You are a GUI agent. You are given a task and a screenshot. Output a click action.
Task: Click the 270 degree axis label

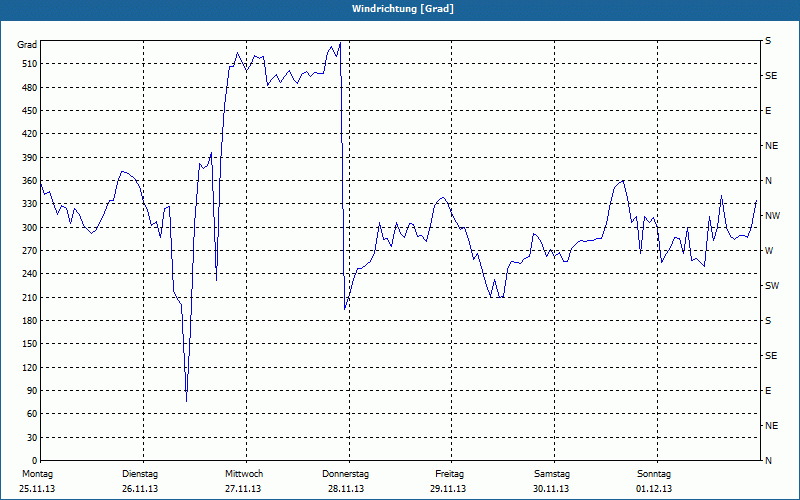pos(29,251)
